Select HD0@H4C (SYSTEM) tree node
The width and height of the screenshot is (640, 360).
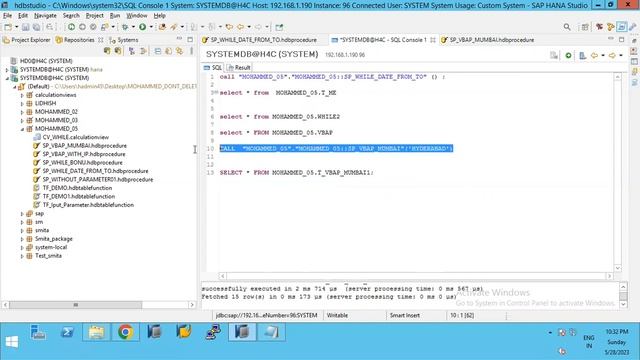coord(46,61)
